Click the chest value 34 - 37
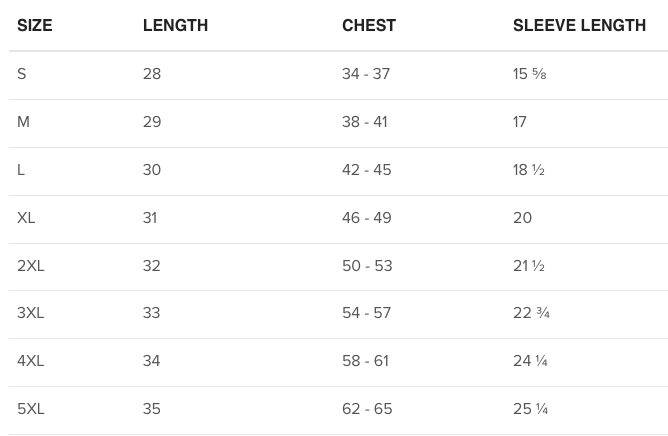This screenshot has width=668, height=436. pyautogui.click(x=366, y=74)
